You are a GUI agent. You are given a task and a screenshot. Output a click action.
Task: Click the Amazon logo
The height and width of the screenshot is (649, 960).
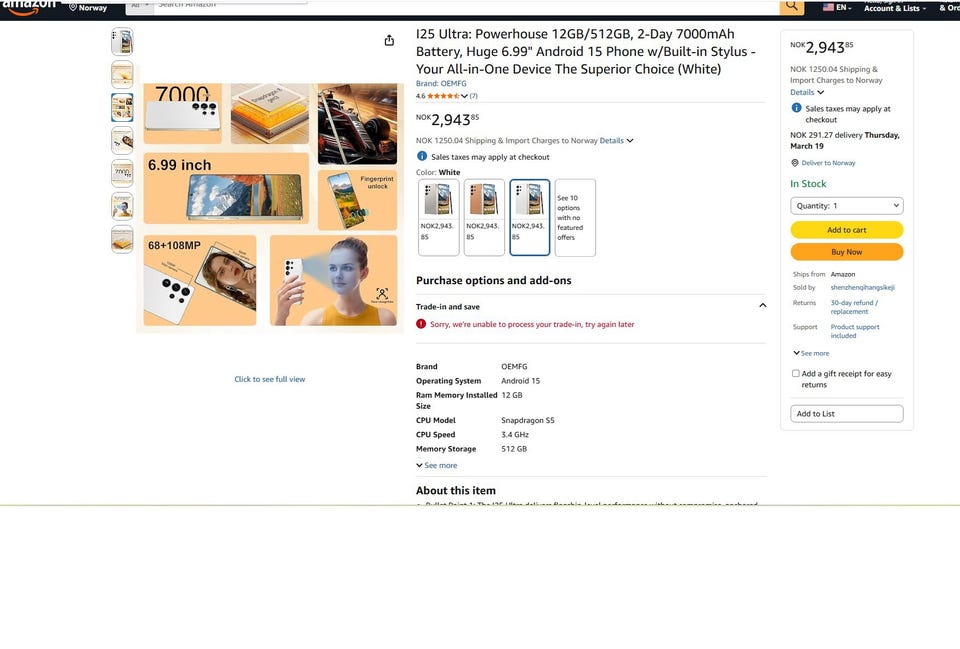(x=29, y=7)
